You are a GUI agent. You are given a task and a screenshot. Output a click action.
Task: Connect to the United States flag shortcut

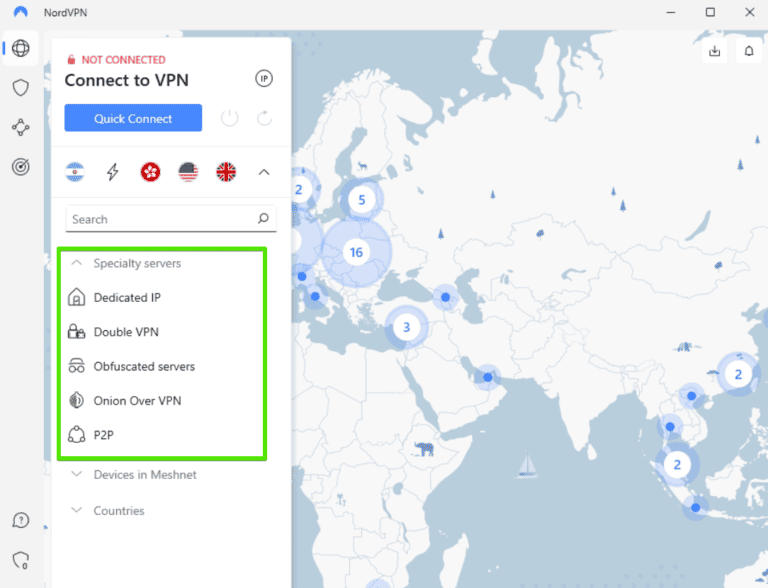pos(188,172)
